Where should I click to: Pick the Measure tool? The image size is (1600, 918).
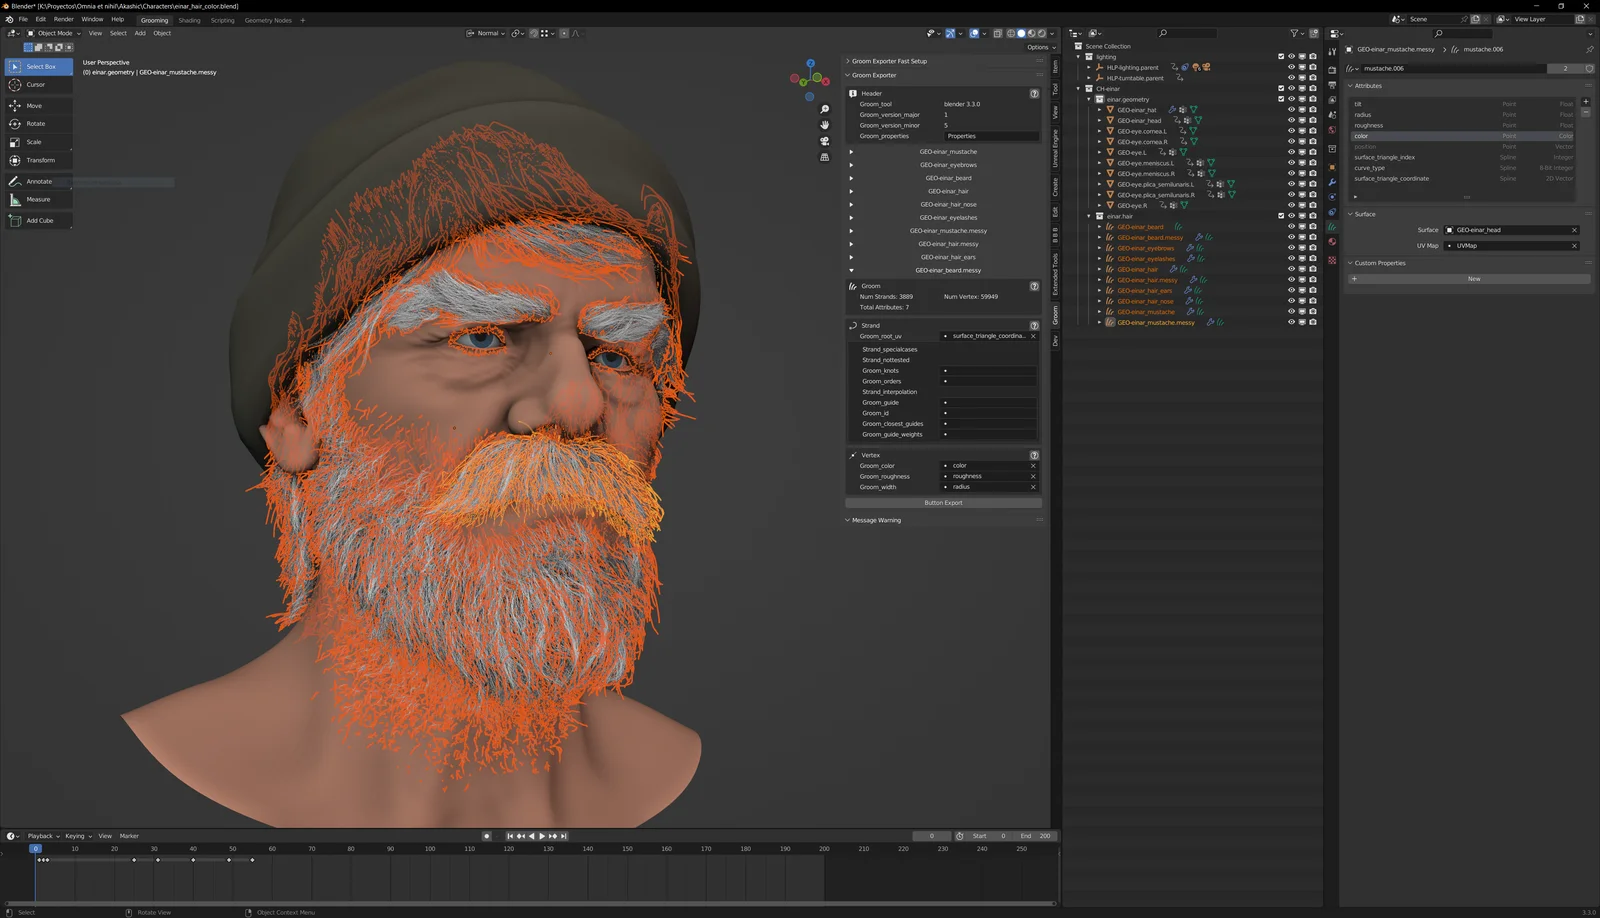[x=38, y=200]
